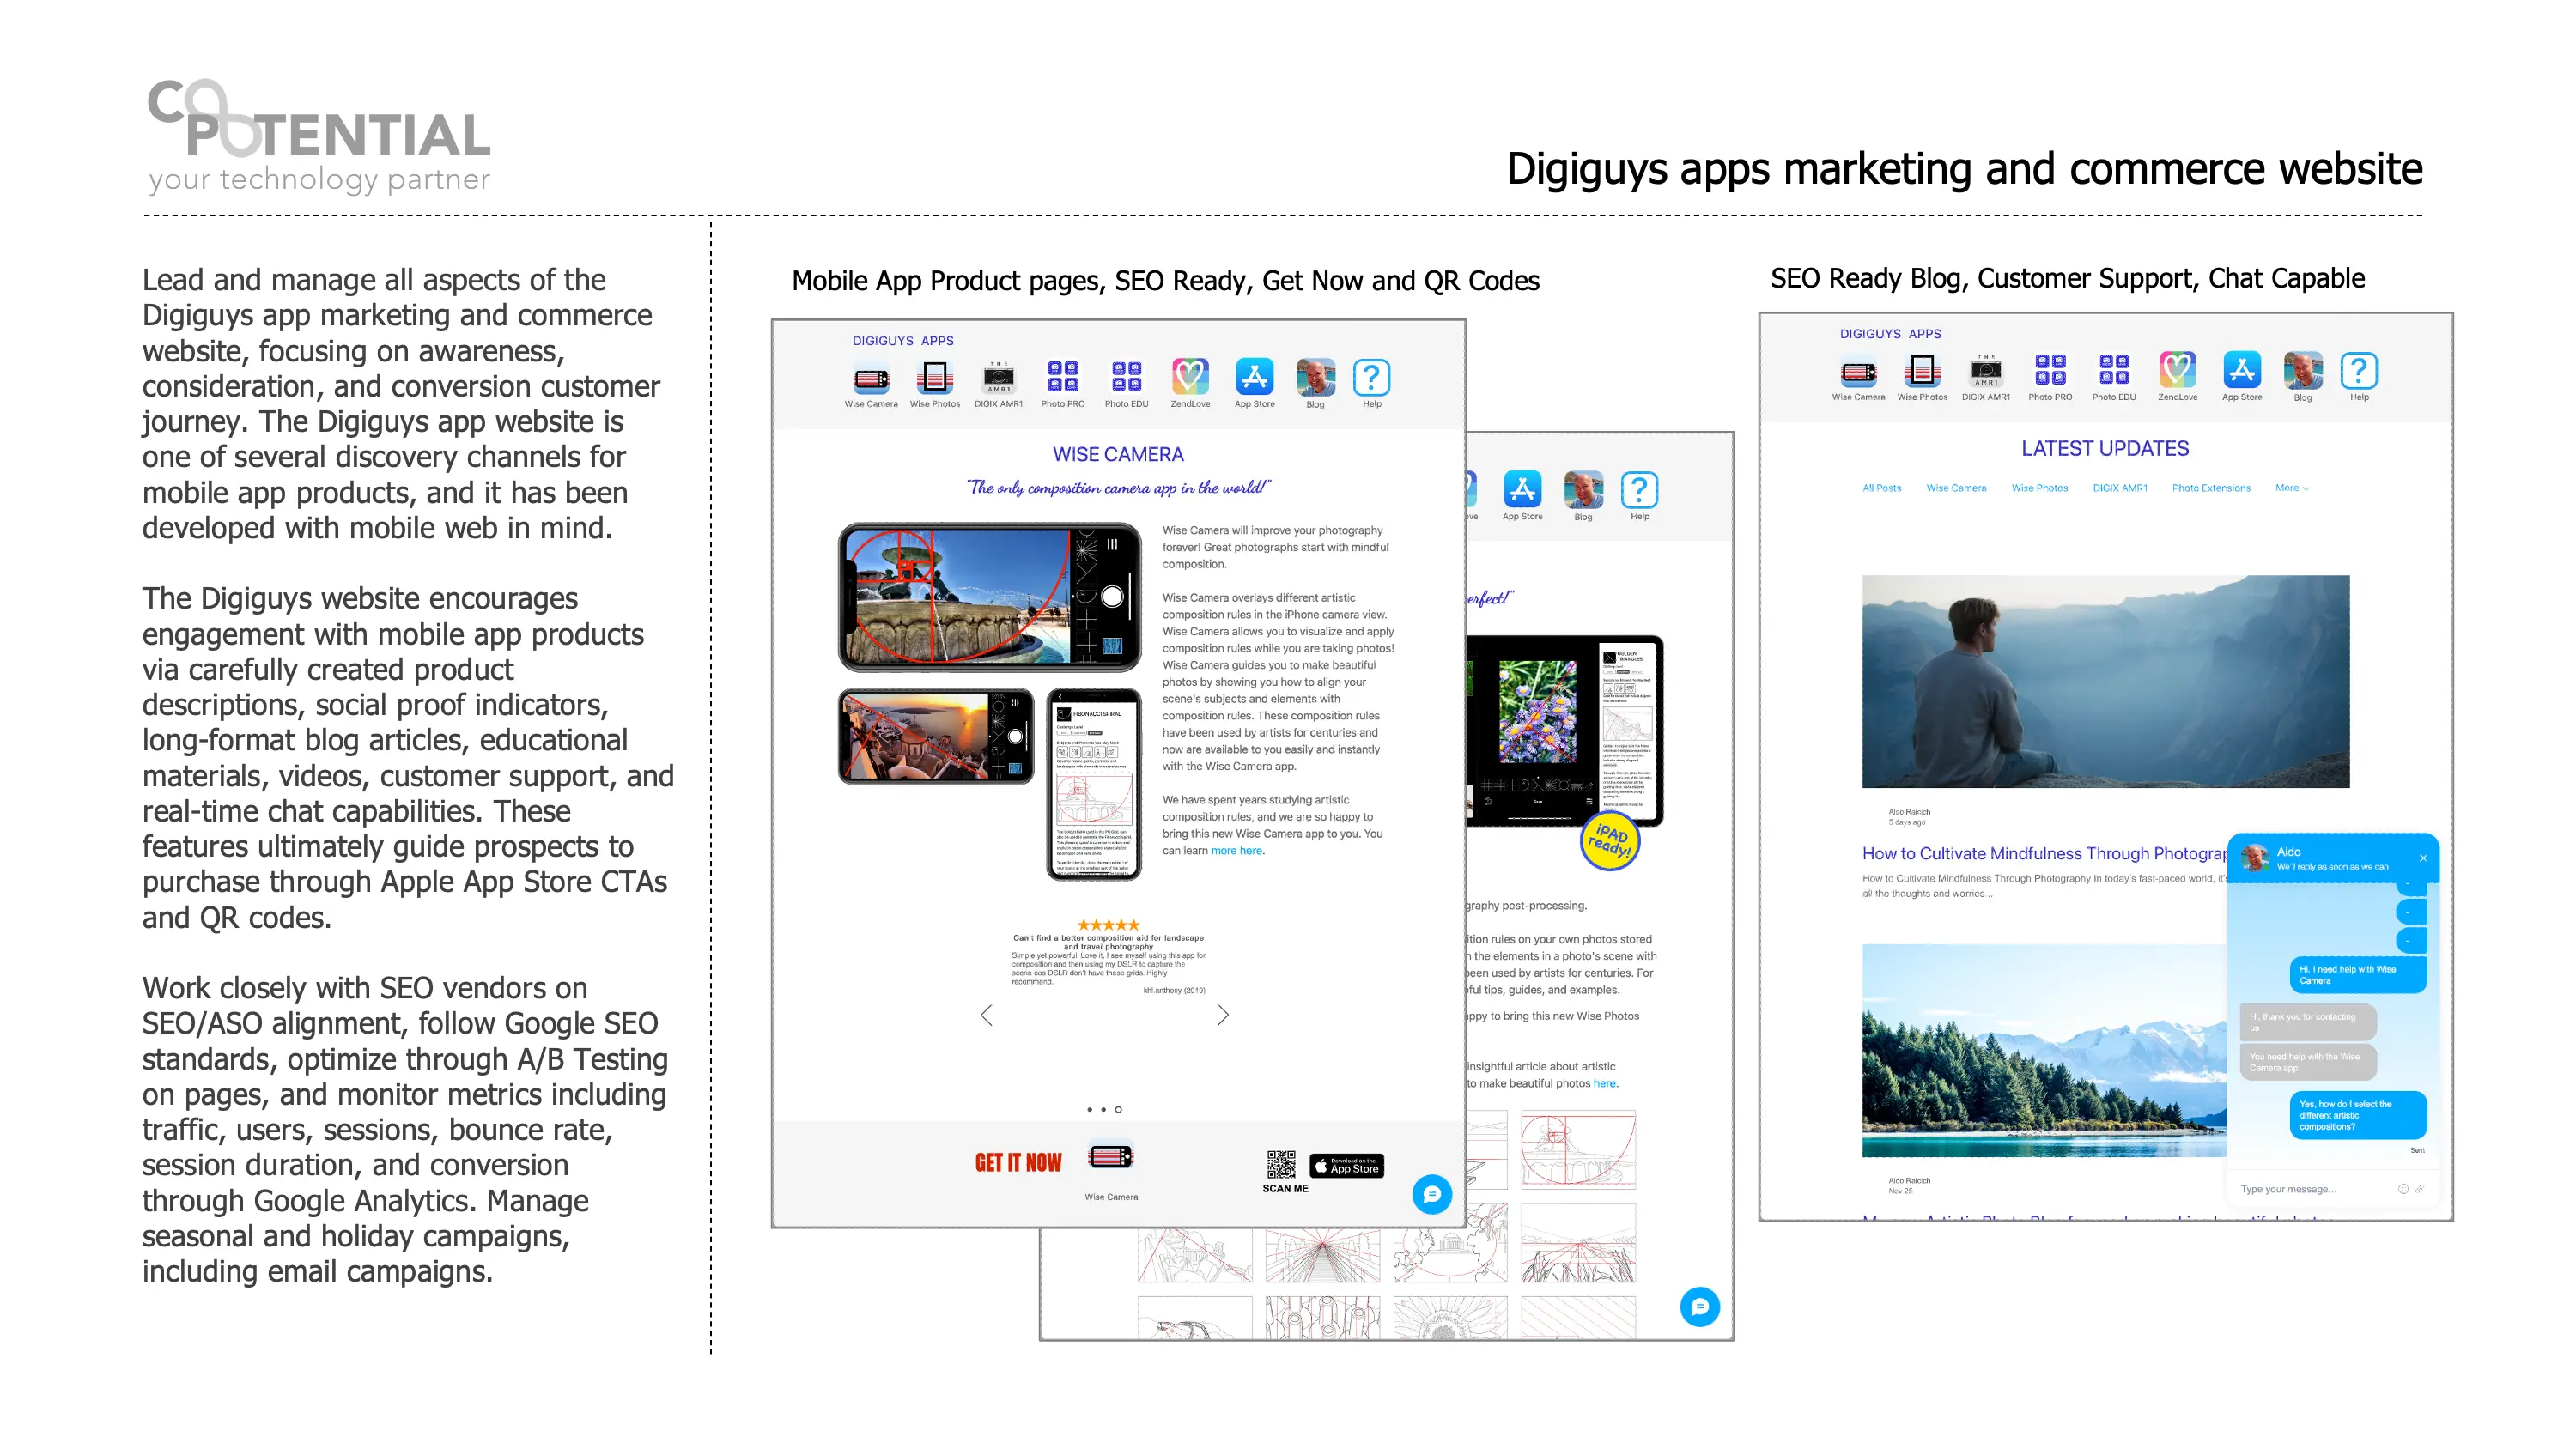Click the ZendLove heart icon in product page
The height and width of the screenshot is (1449, 2576).
(x=1190, y=378)
